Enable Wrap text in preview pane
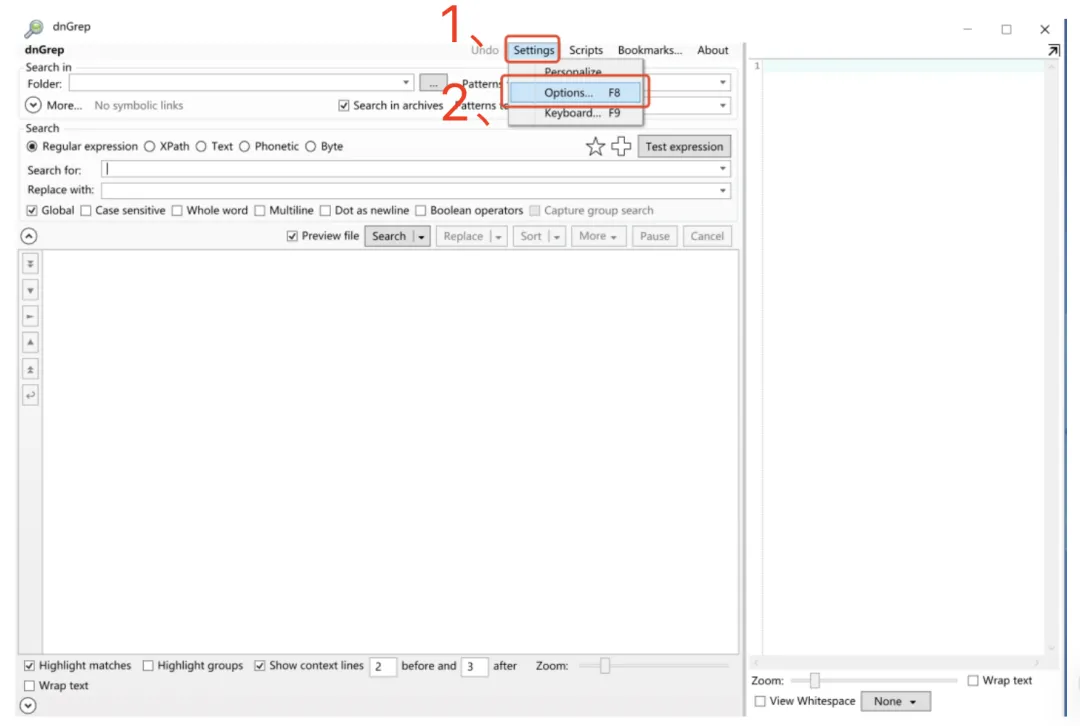Screen dimensions: 1080x726 973,681
